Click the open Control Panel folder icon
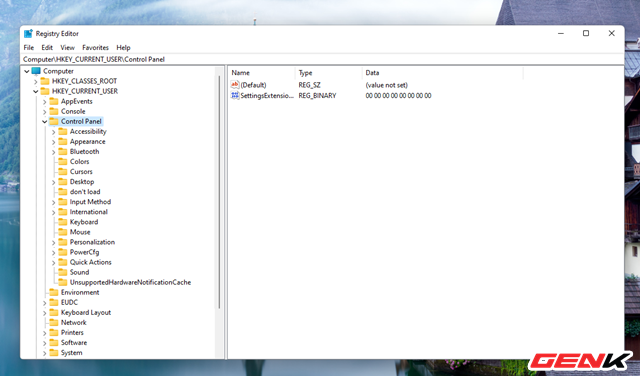Viewport: 640px width, 376px height. tap(54, 121)
